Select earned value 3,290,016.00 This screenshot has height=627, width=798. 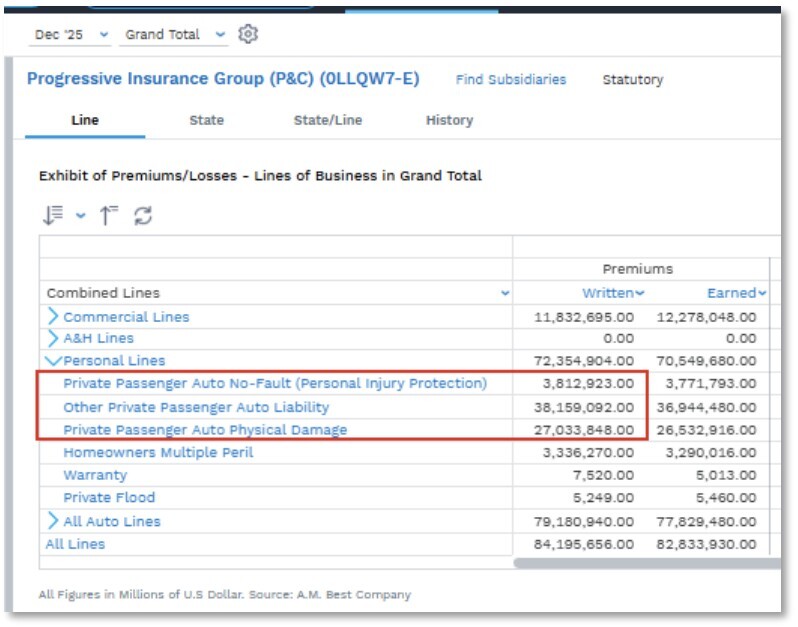click(711, 452)
